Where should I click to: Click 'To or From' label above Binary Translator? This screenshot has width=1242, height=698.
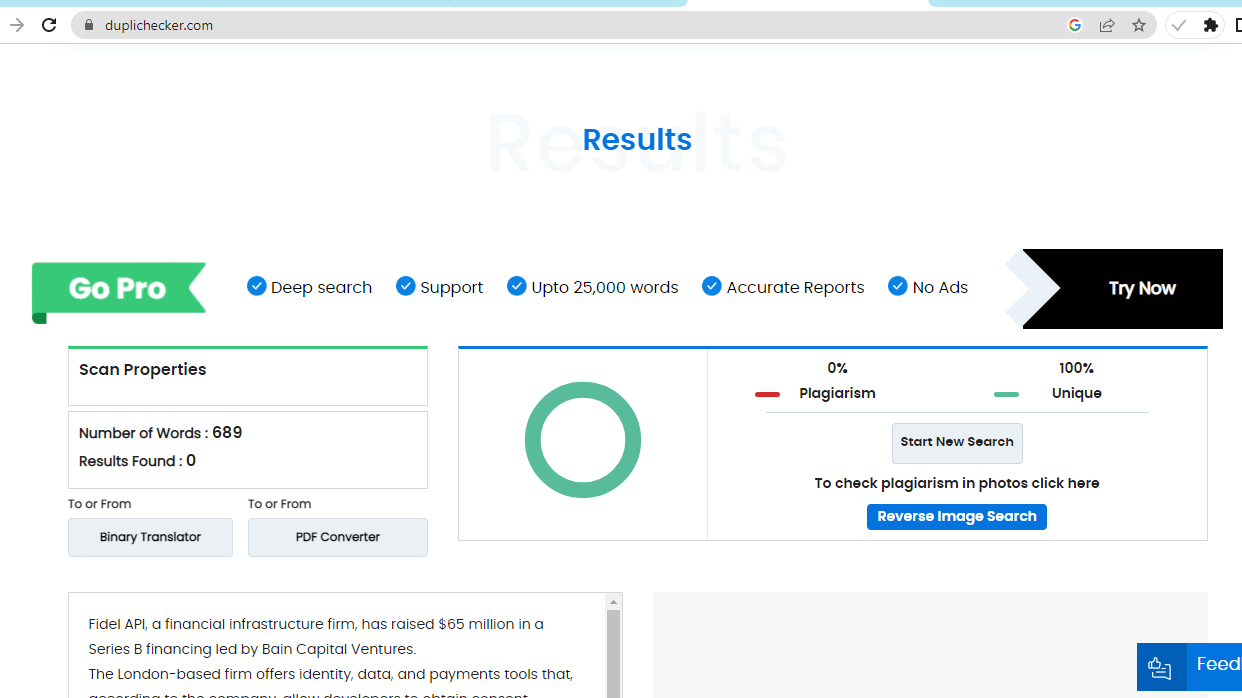click(99, 504)
